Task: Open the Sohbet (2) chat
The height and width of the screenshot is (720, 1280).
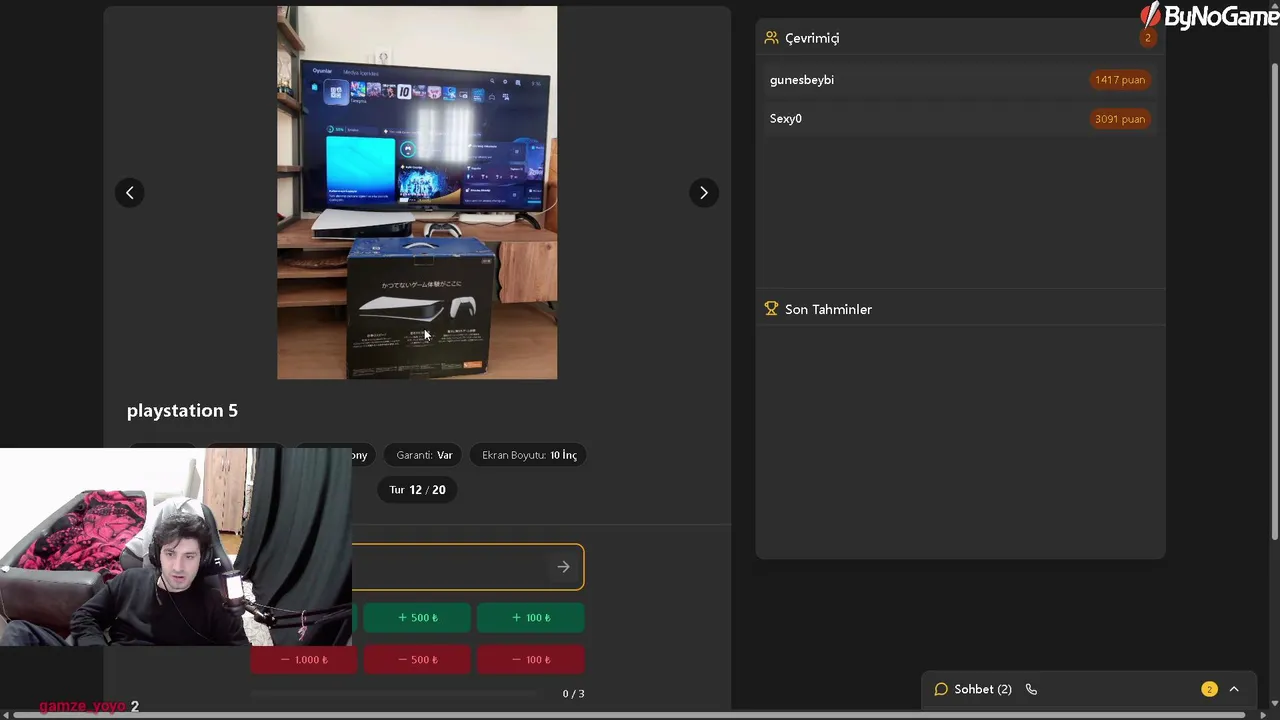Action: click(x=973, y=689)
